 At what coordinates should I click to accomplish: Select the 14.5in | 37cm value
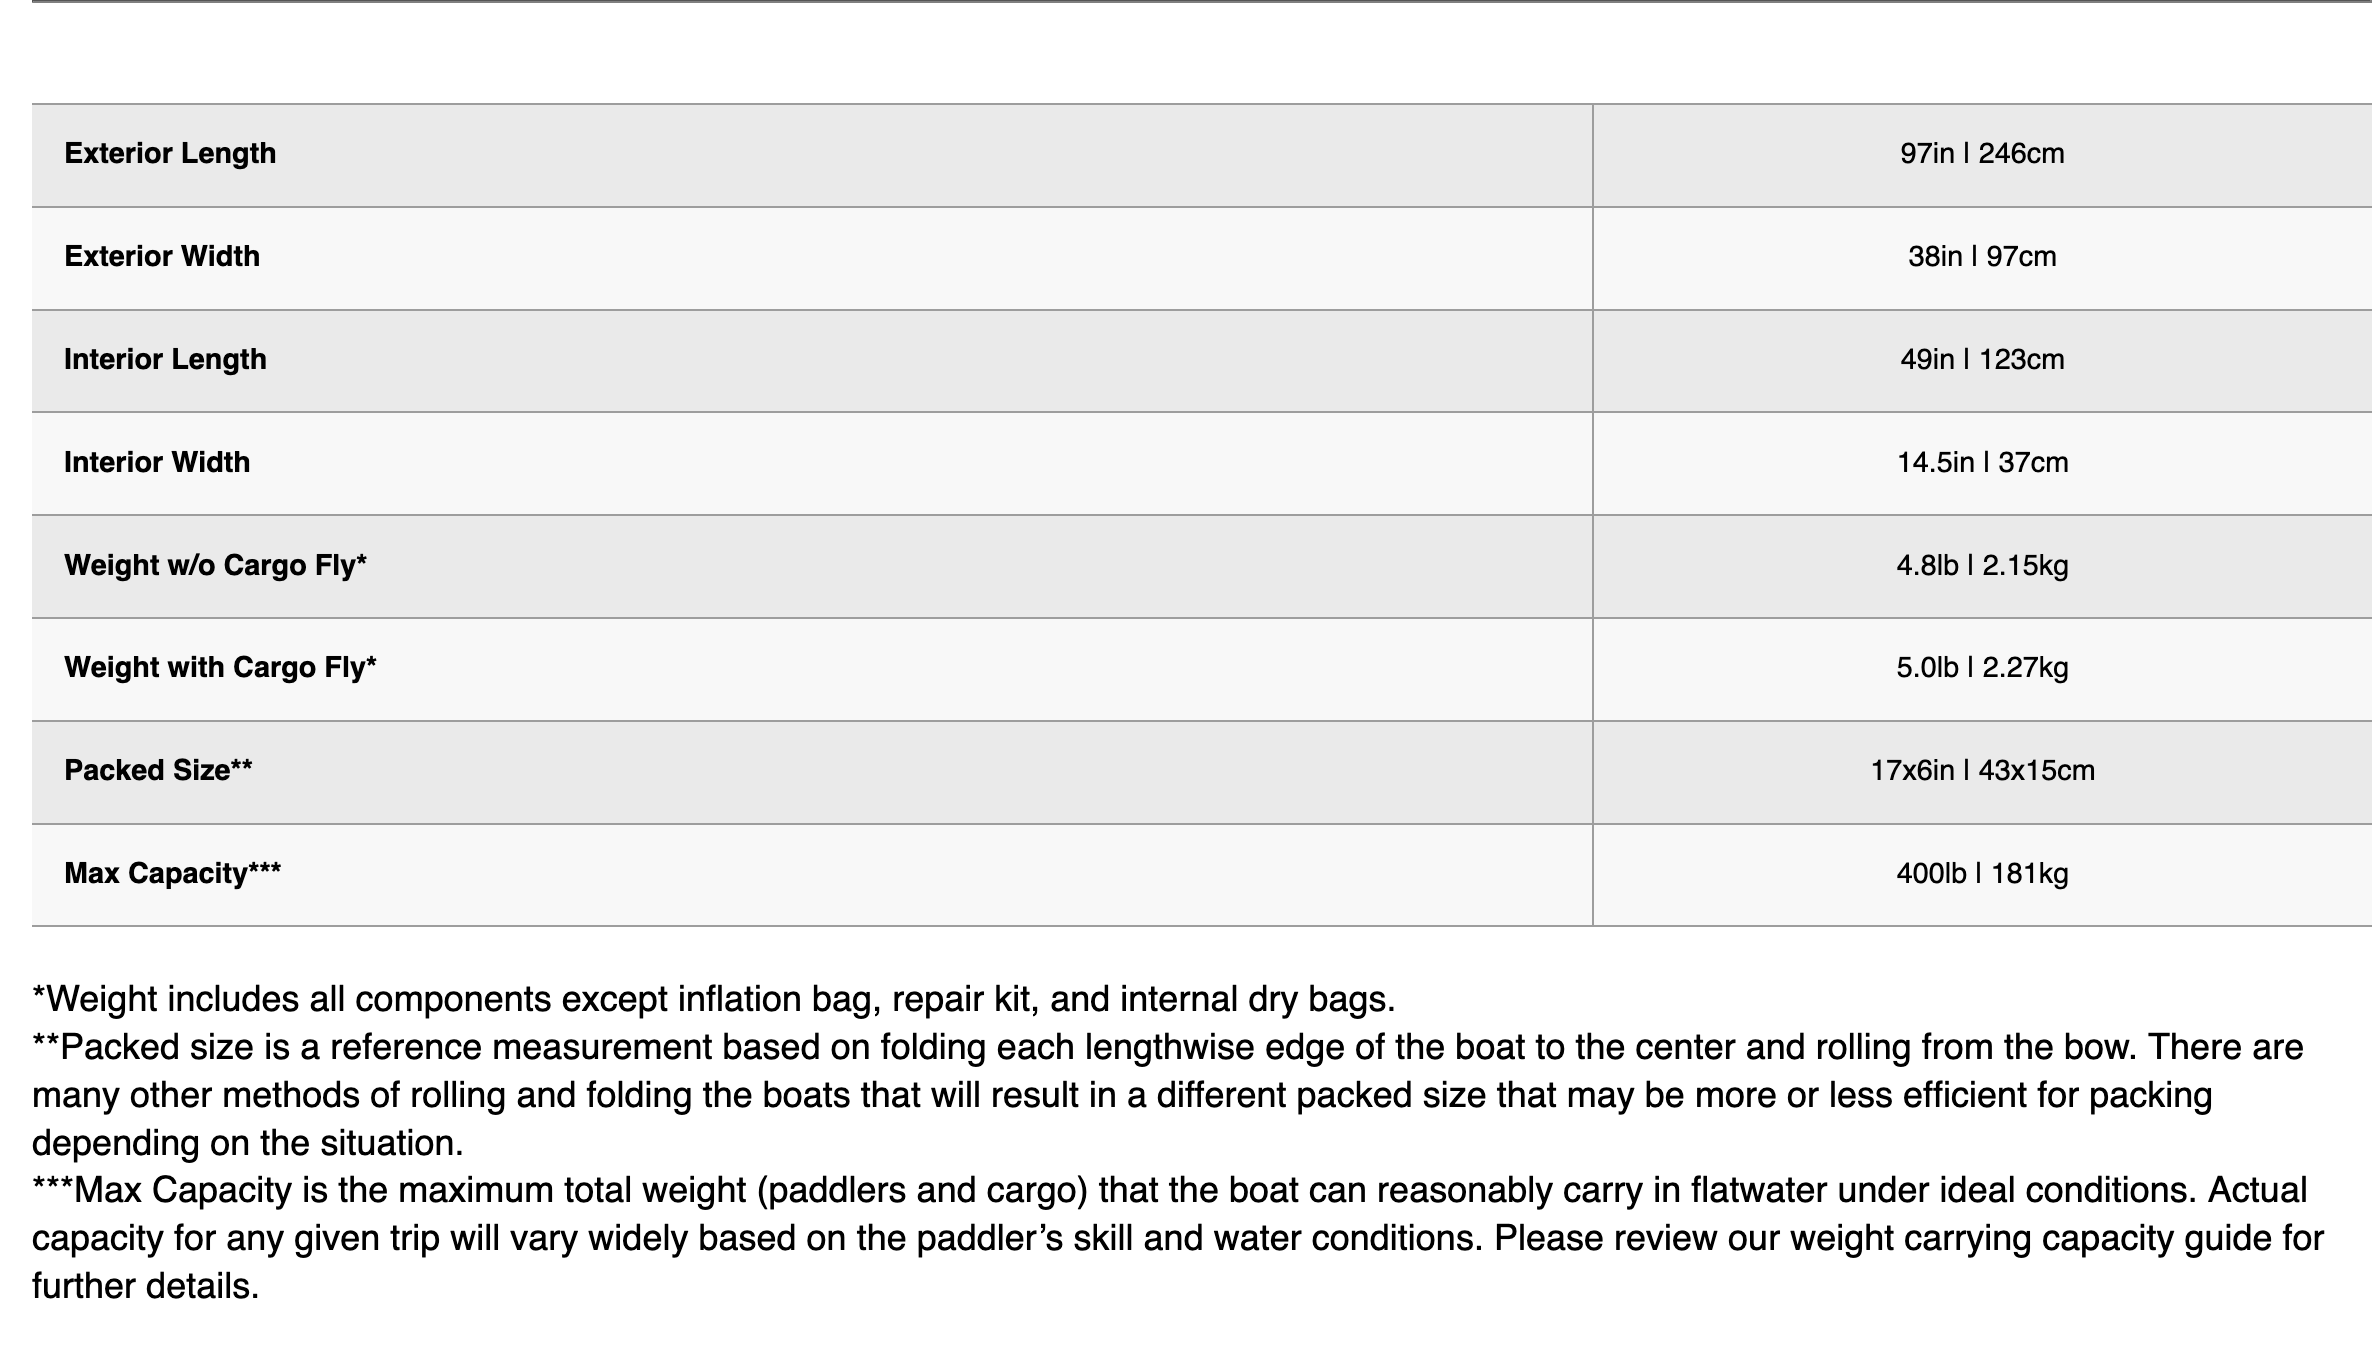click(x=1982, y=463)
